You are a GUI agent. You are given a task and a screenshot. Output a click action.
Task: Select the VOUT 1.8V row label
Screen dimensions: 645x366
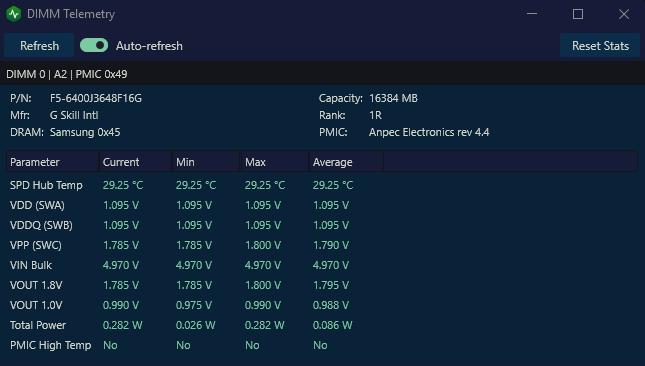tap(36, 285)
